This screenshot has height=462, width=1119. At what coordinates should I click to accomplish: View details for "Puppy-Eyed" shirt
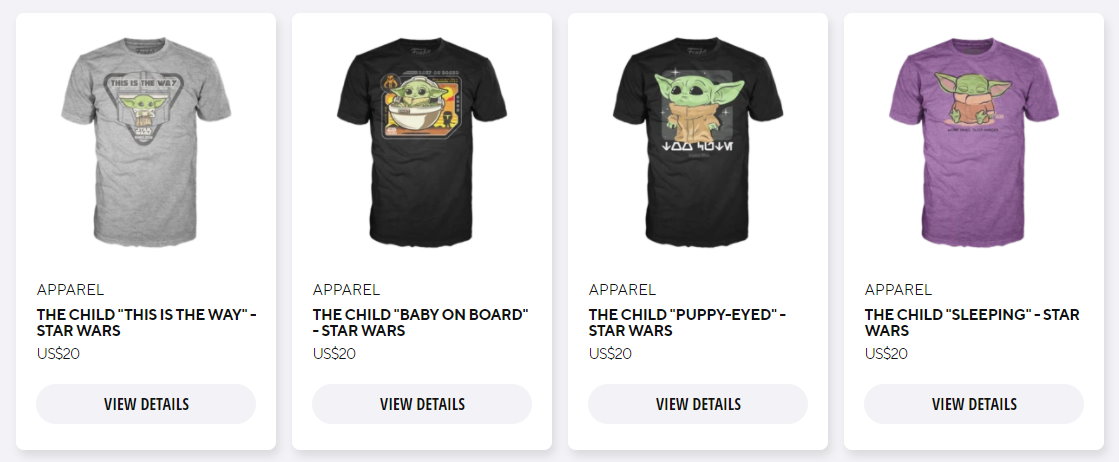point(698,404)
